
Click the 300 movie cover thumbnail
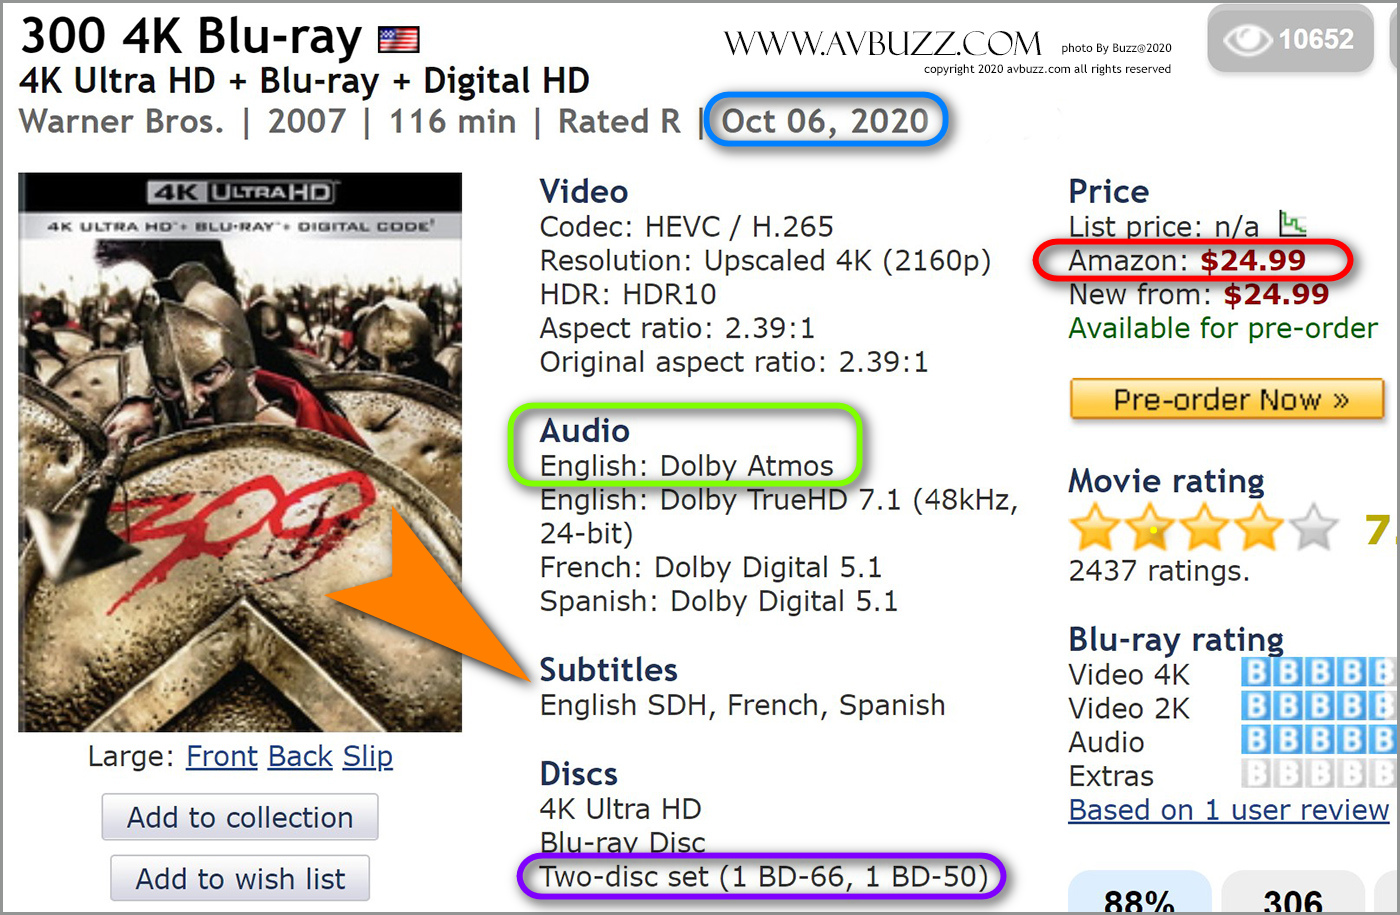(x=240, y=452)
